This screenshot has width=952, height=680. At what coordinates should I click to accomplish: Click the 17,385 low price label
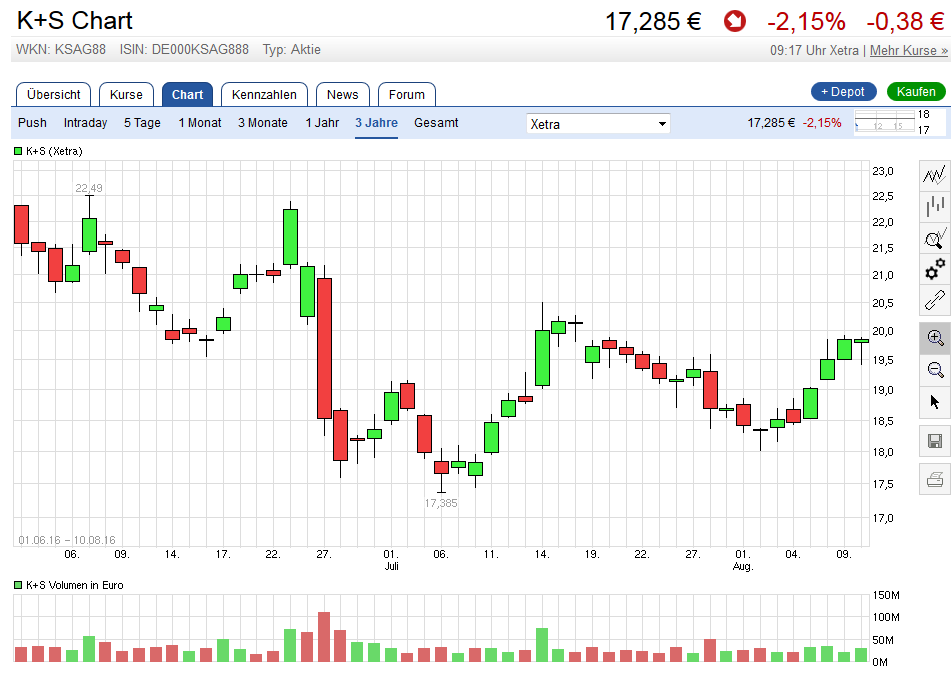[441, 503]
